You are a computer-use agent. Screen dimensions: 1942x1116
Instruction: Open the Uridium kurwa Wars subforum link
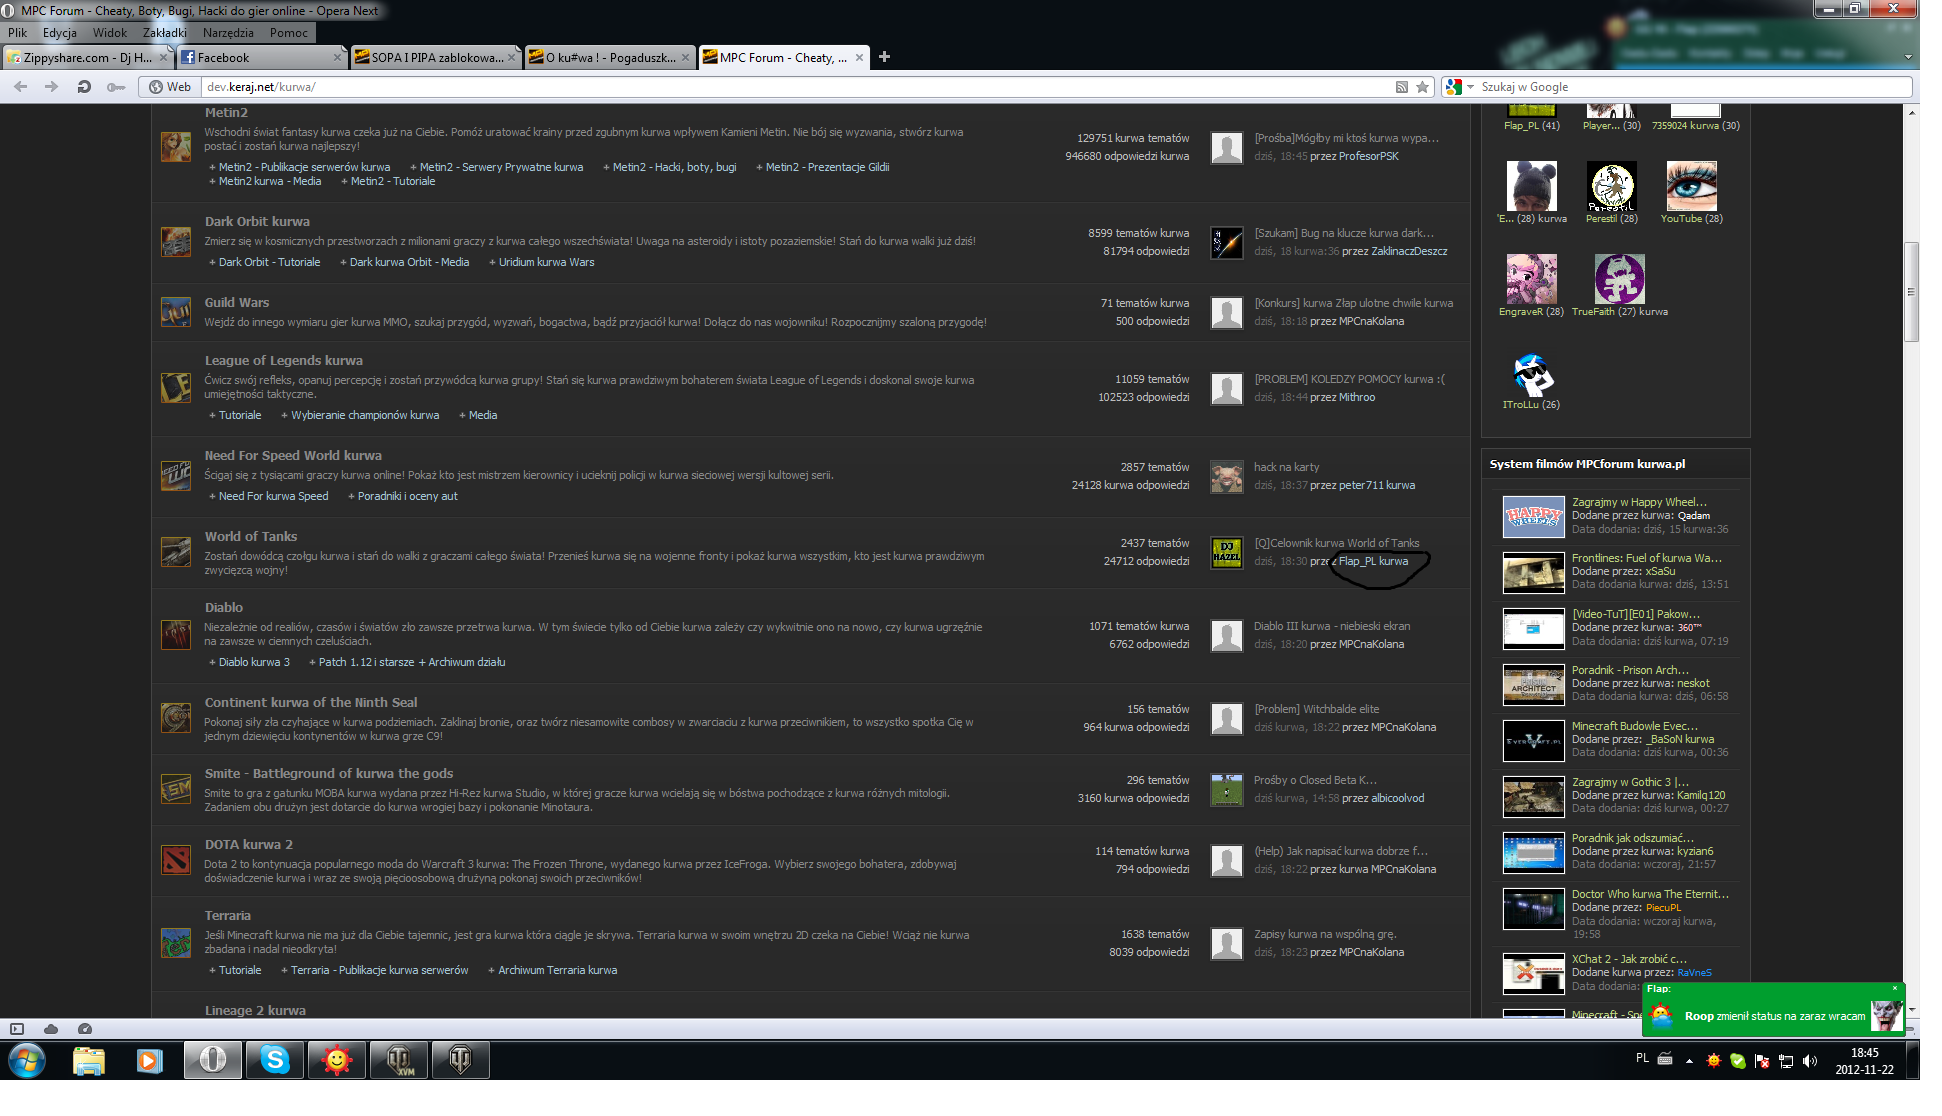[x=547, y=263]
